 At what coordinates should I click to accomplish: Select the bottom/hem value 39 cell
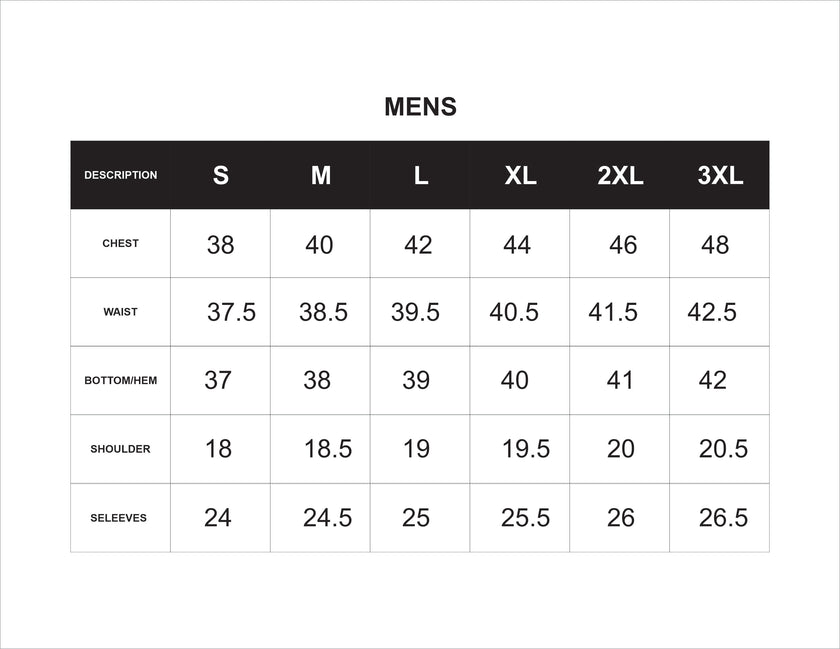[416, 380]
